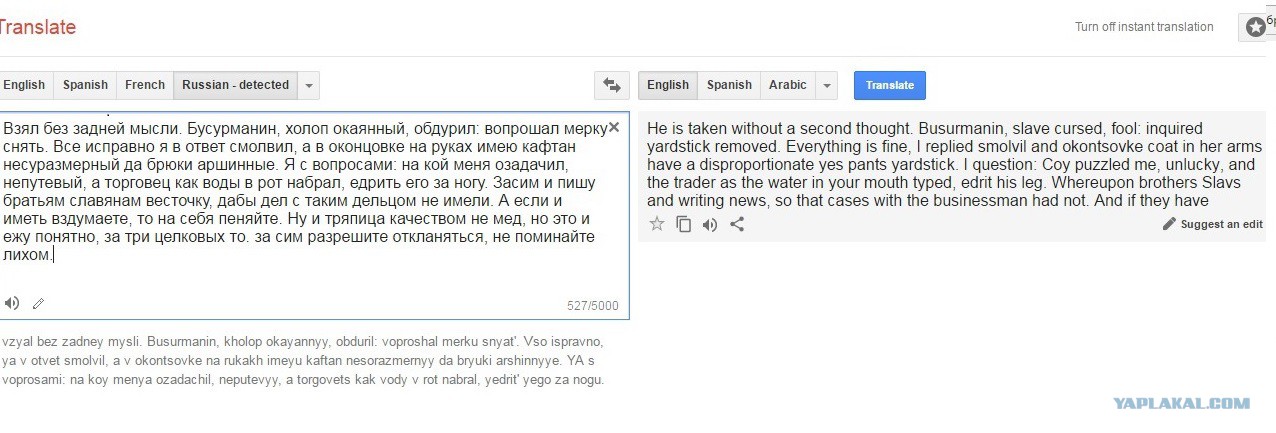Focus the Russian source text box
Screen dimensions: 1276x433
(312, 215)
